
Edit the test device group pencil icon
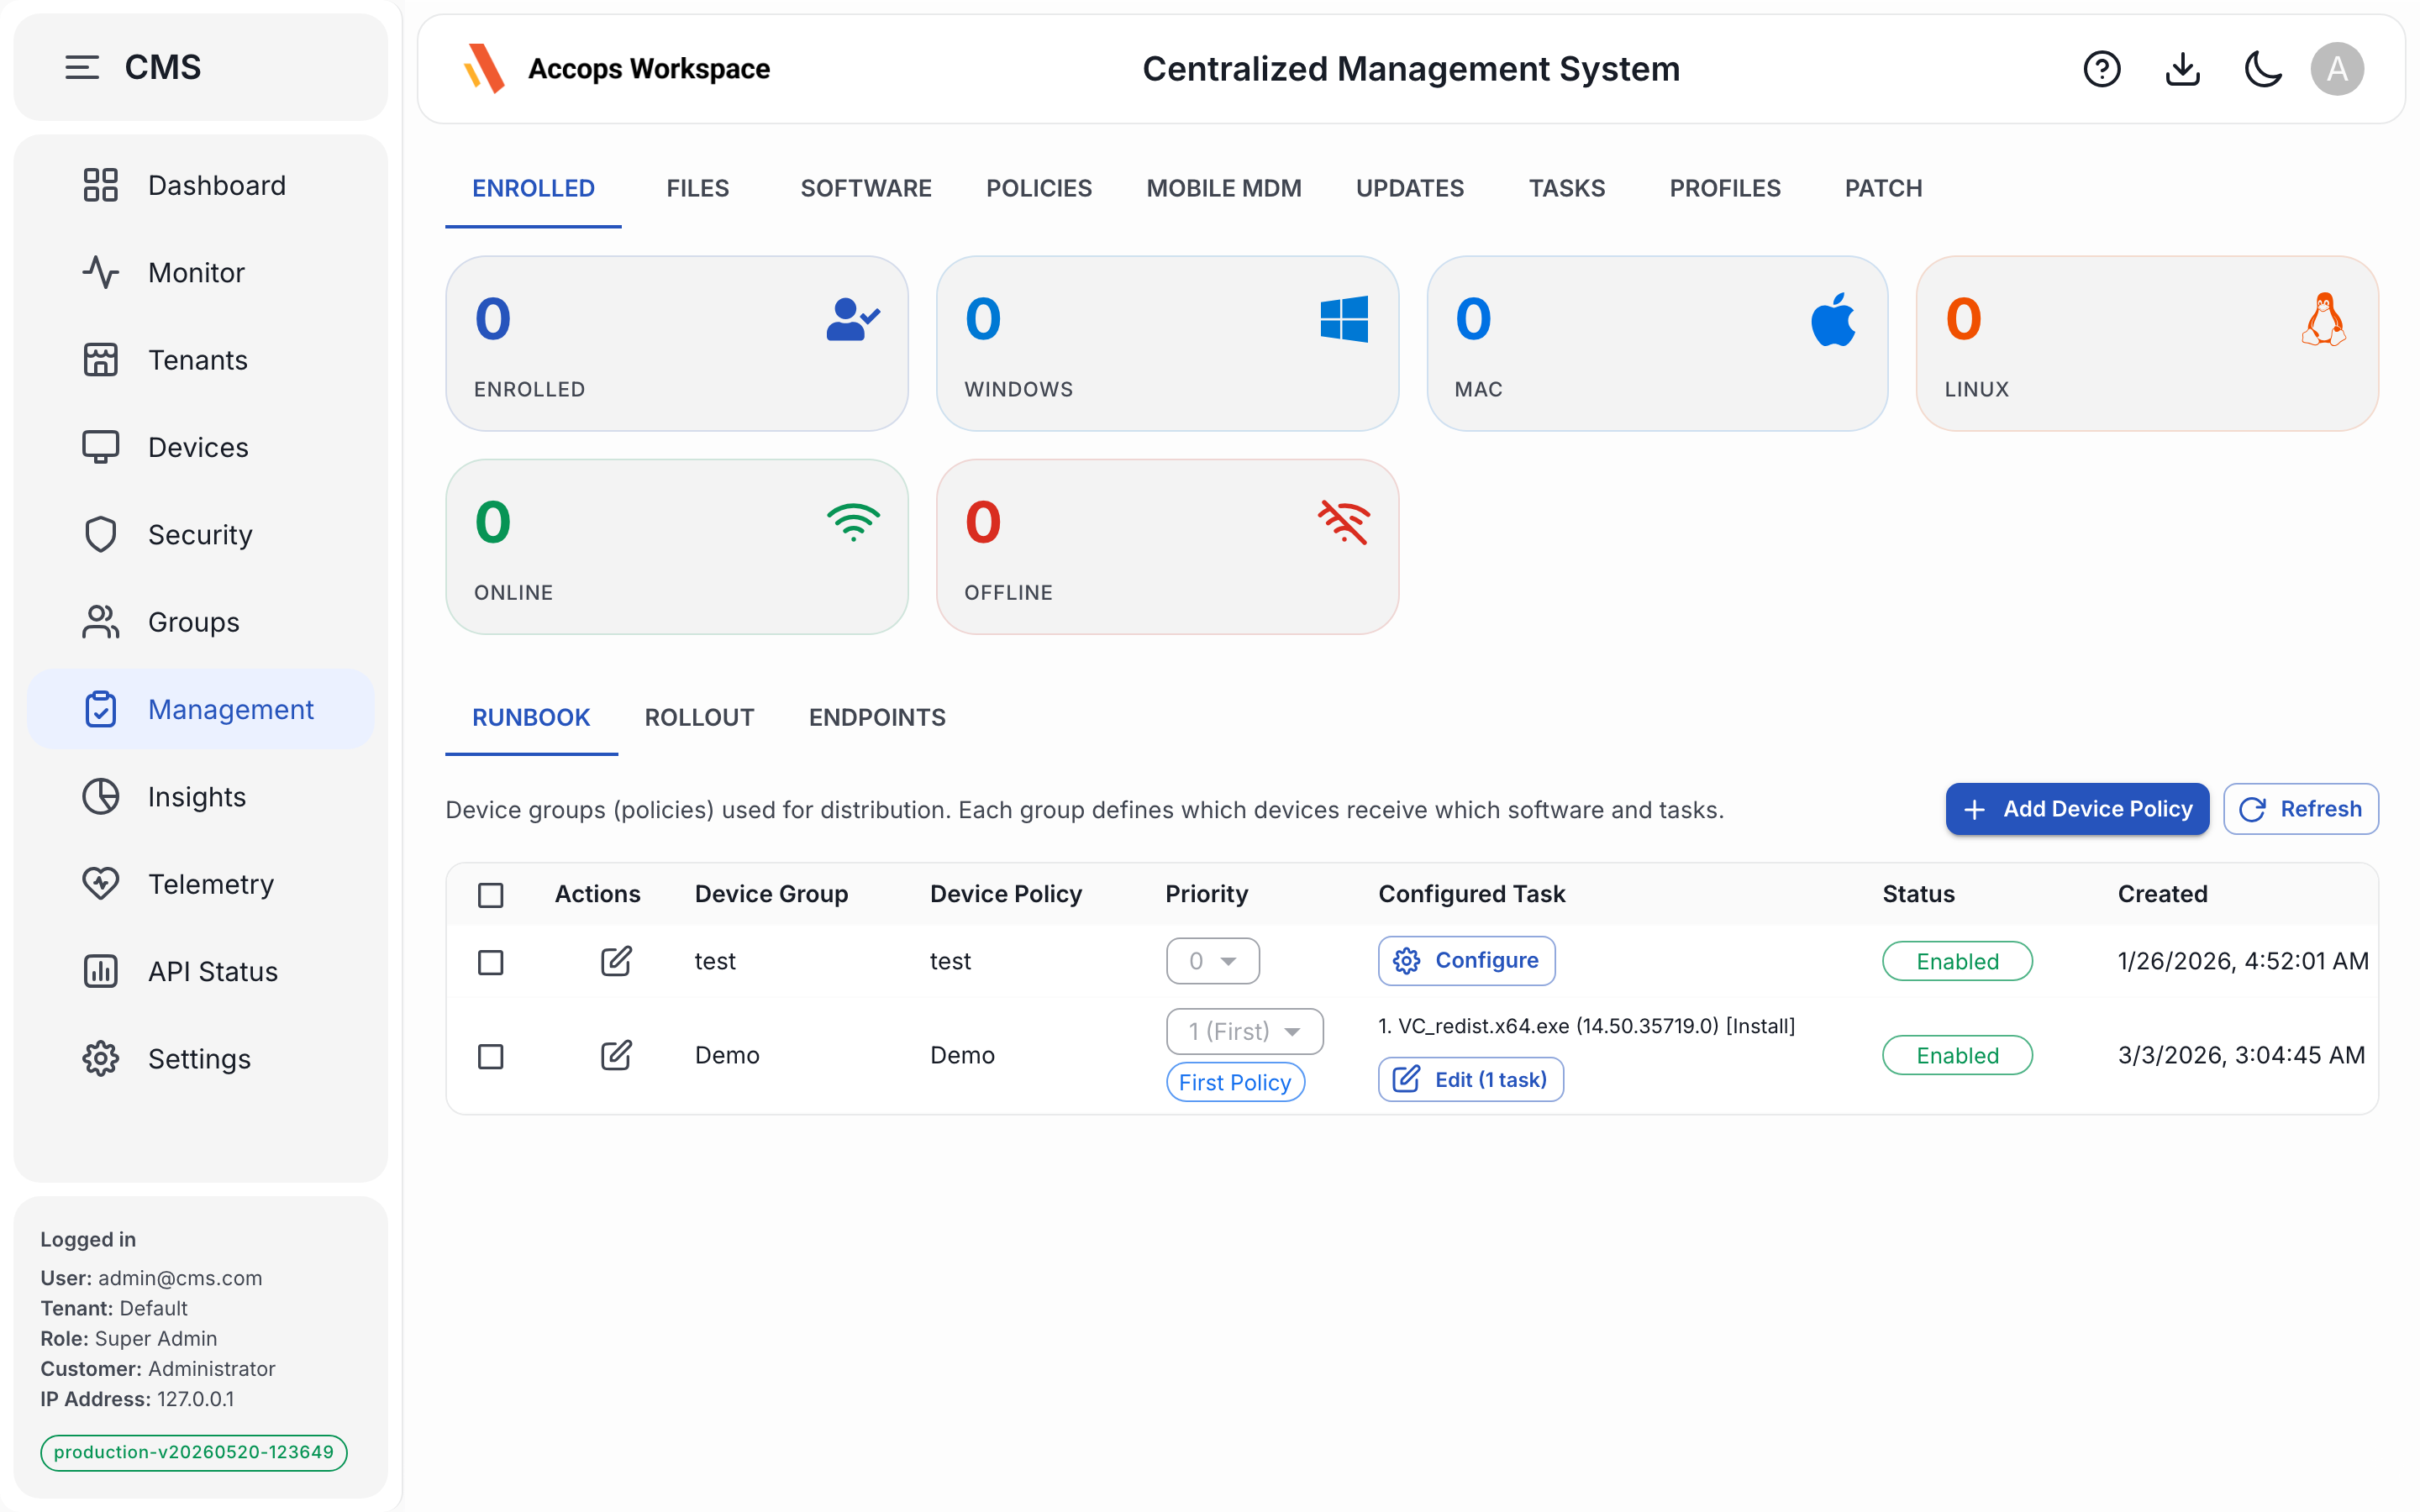pos(616,961)
